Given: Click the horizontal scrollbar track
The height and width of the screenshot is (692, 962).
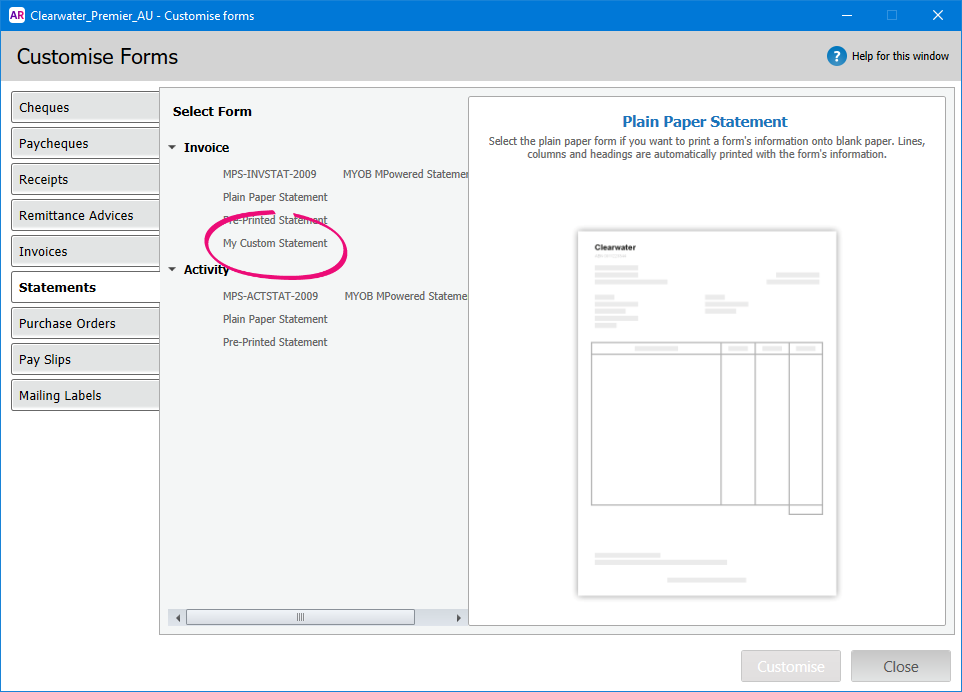Looking at the screenshot, I should pyautogui.click(x=300, y=617).
